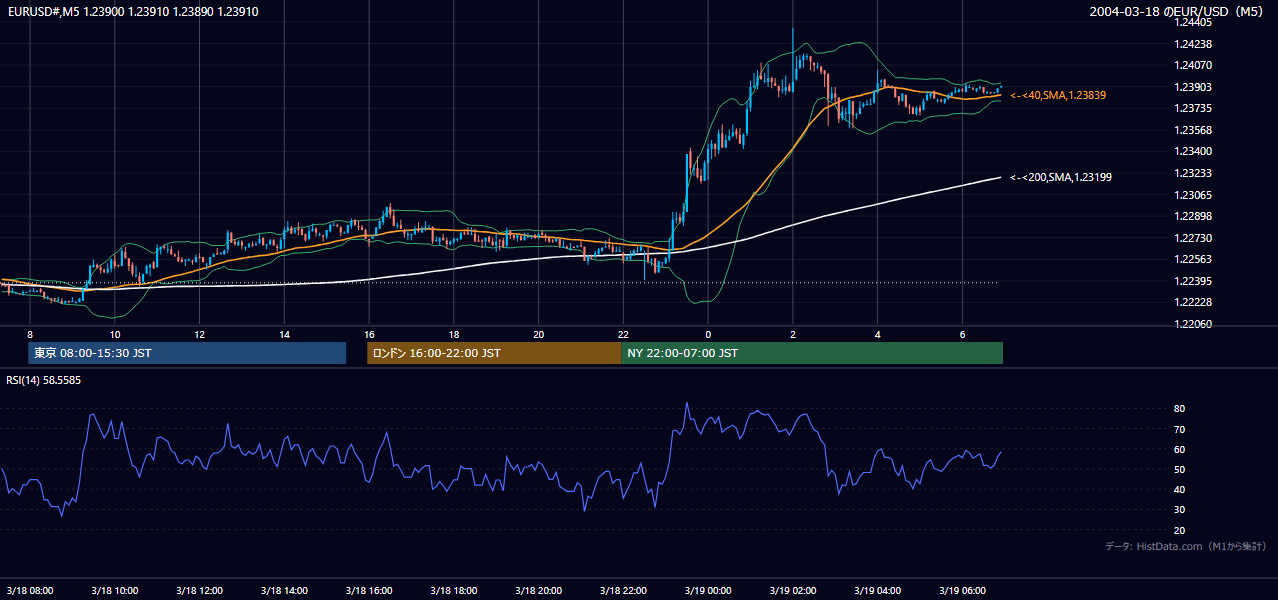1278x600 pixels.
Task: Click price axis value 1.24405
Action: click(x=1192, y=22)
